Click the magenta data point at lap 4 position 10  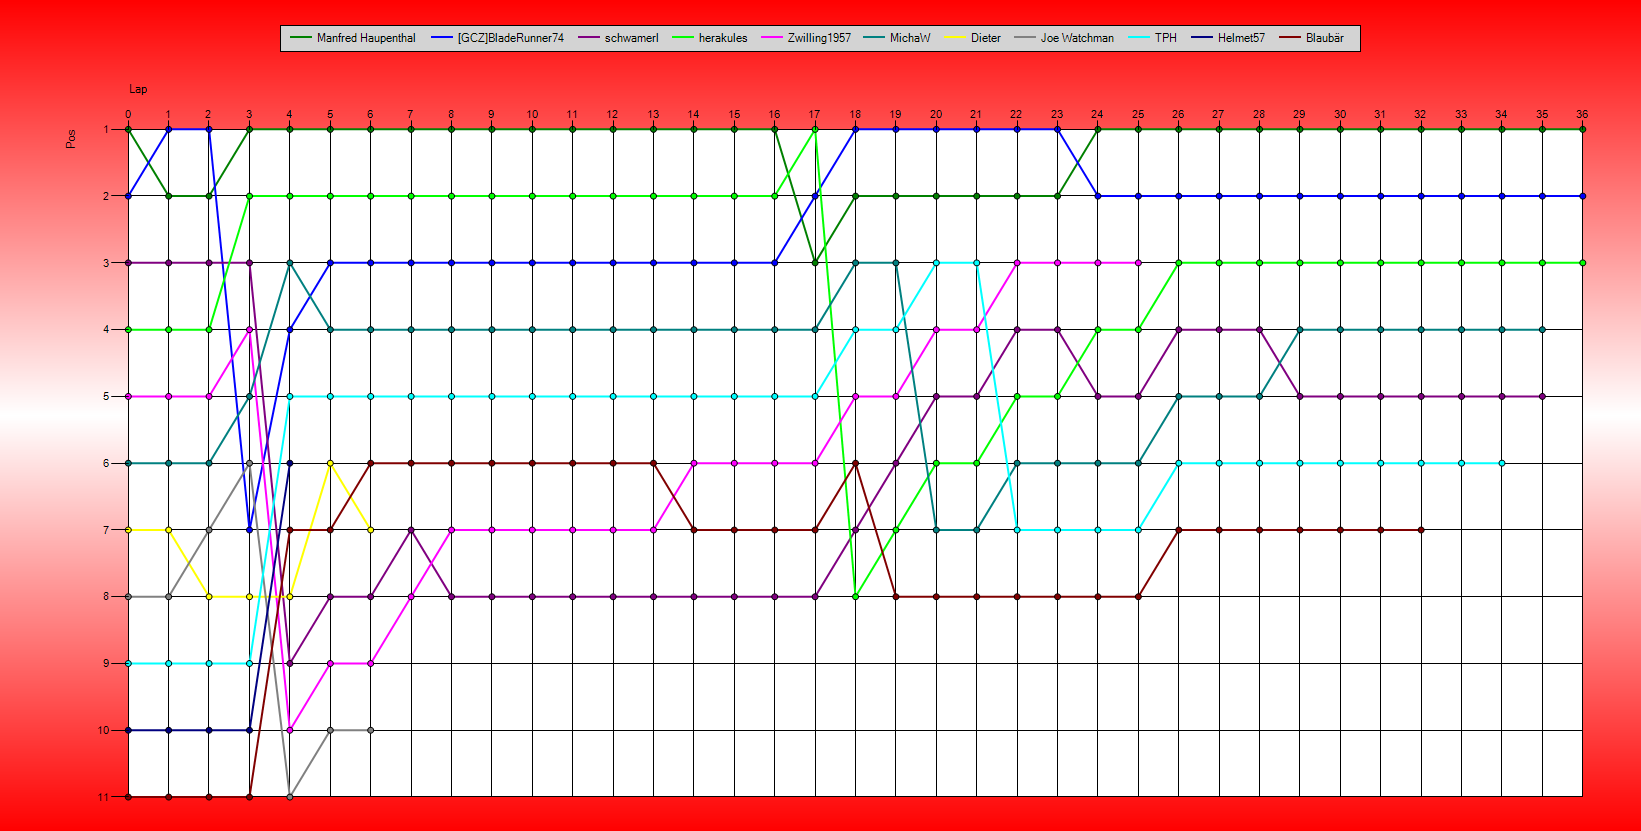[290, 730]
